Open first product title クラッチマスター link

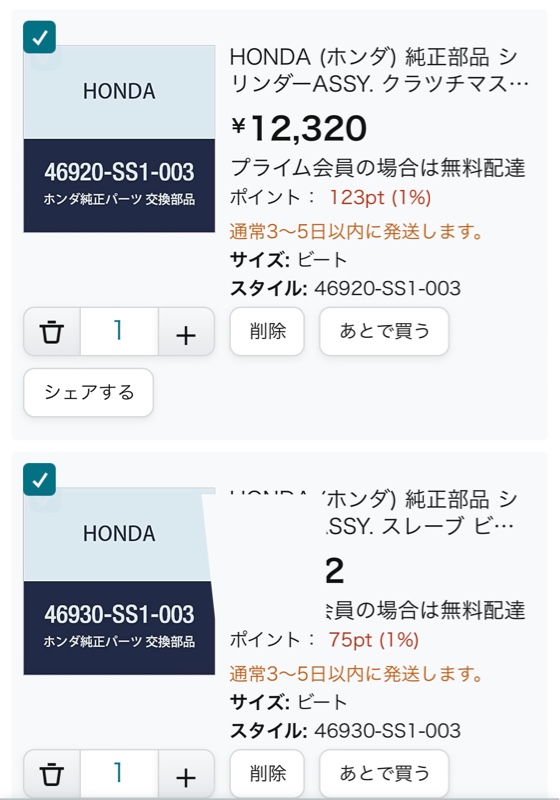tap(379, 70)
